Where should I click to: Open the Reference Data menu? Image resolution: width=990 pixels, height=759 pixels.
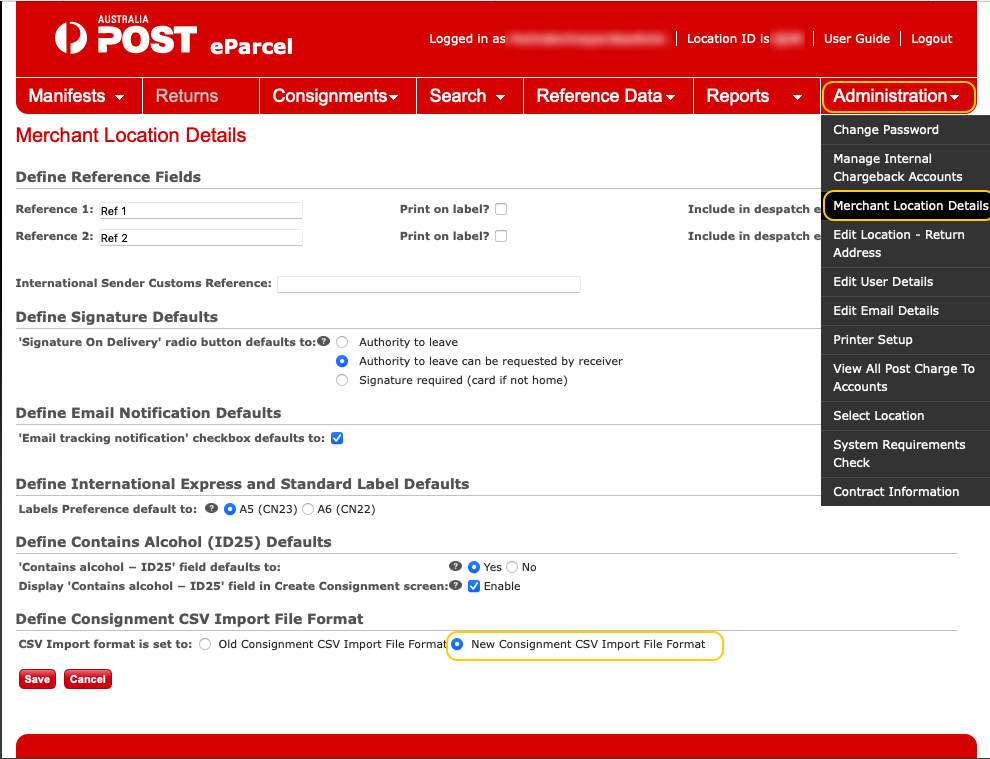(x=608, y=96)
